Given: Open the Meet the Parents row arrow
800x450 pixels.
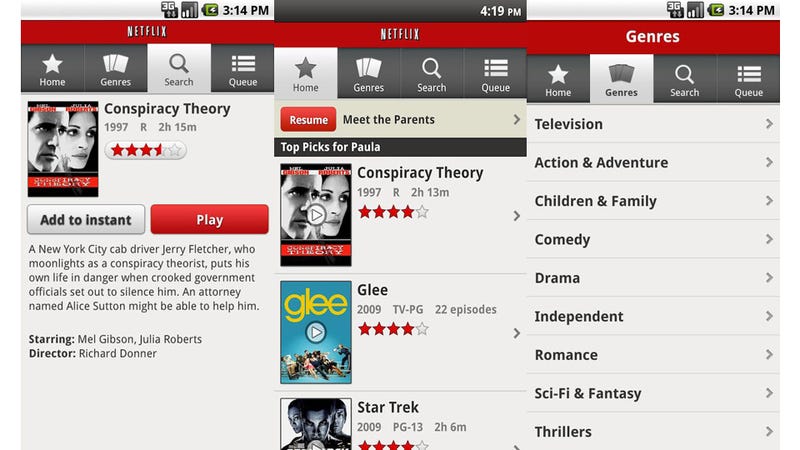Looking at the screenshot, I should pos(516,119).
